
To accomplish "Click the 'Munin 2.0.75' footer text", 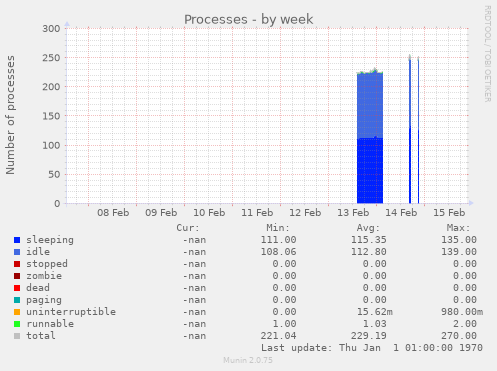I will click(x=248, y=360).
